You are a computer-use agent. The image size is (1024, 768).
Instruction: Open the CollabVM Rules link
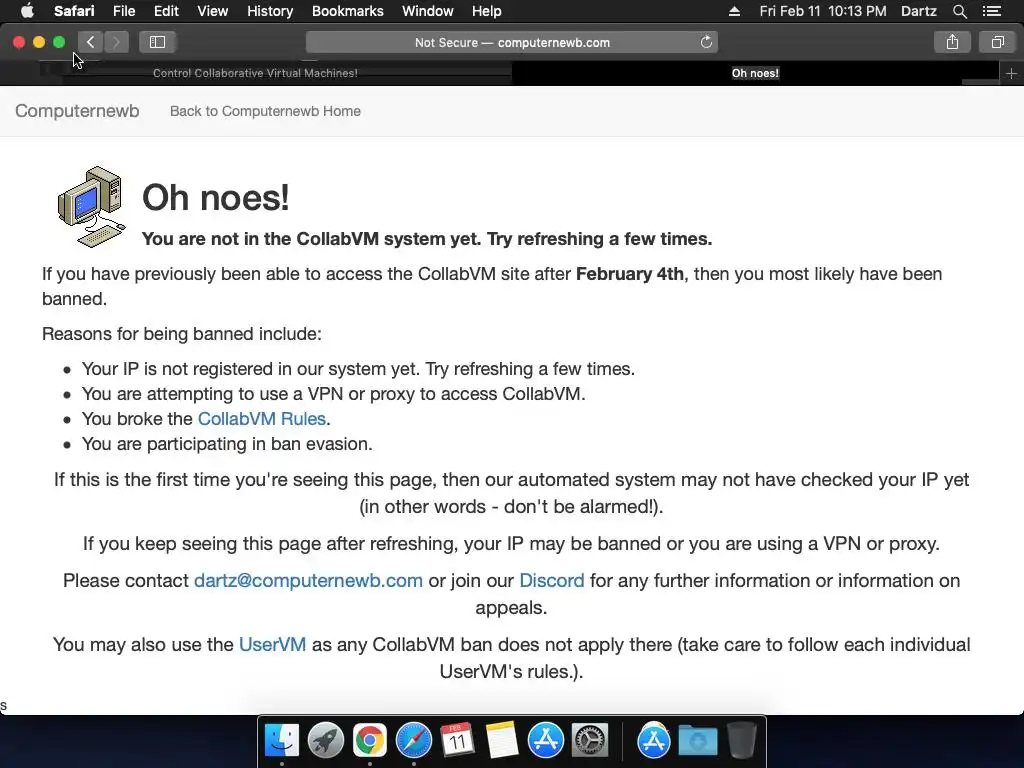tap(262, 419)
